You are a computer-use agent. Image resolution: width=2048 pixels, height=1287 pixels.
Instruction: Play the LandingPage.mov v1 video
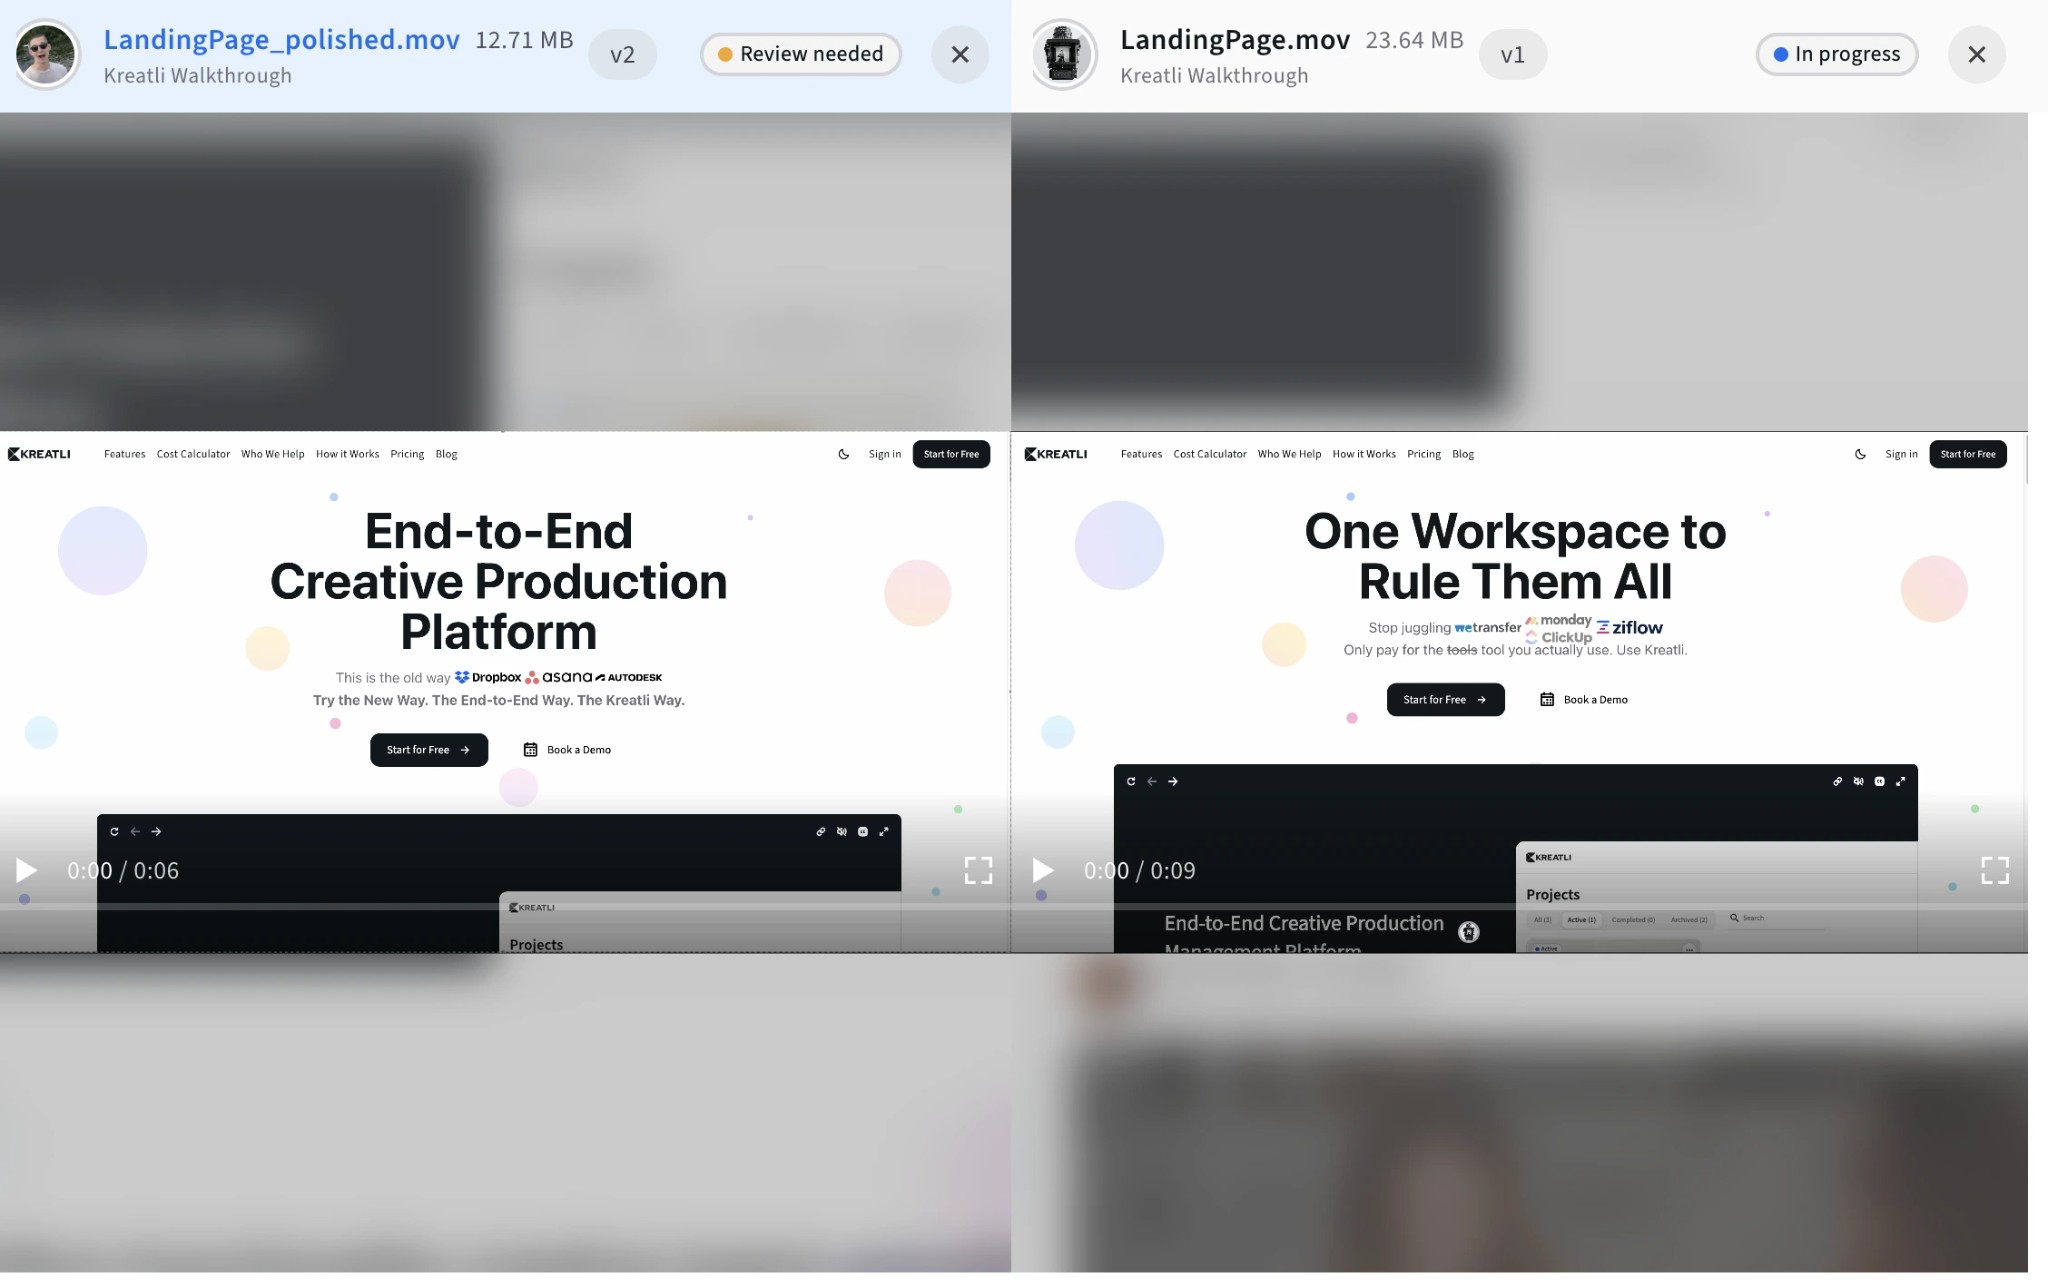coord(1042,870)
